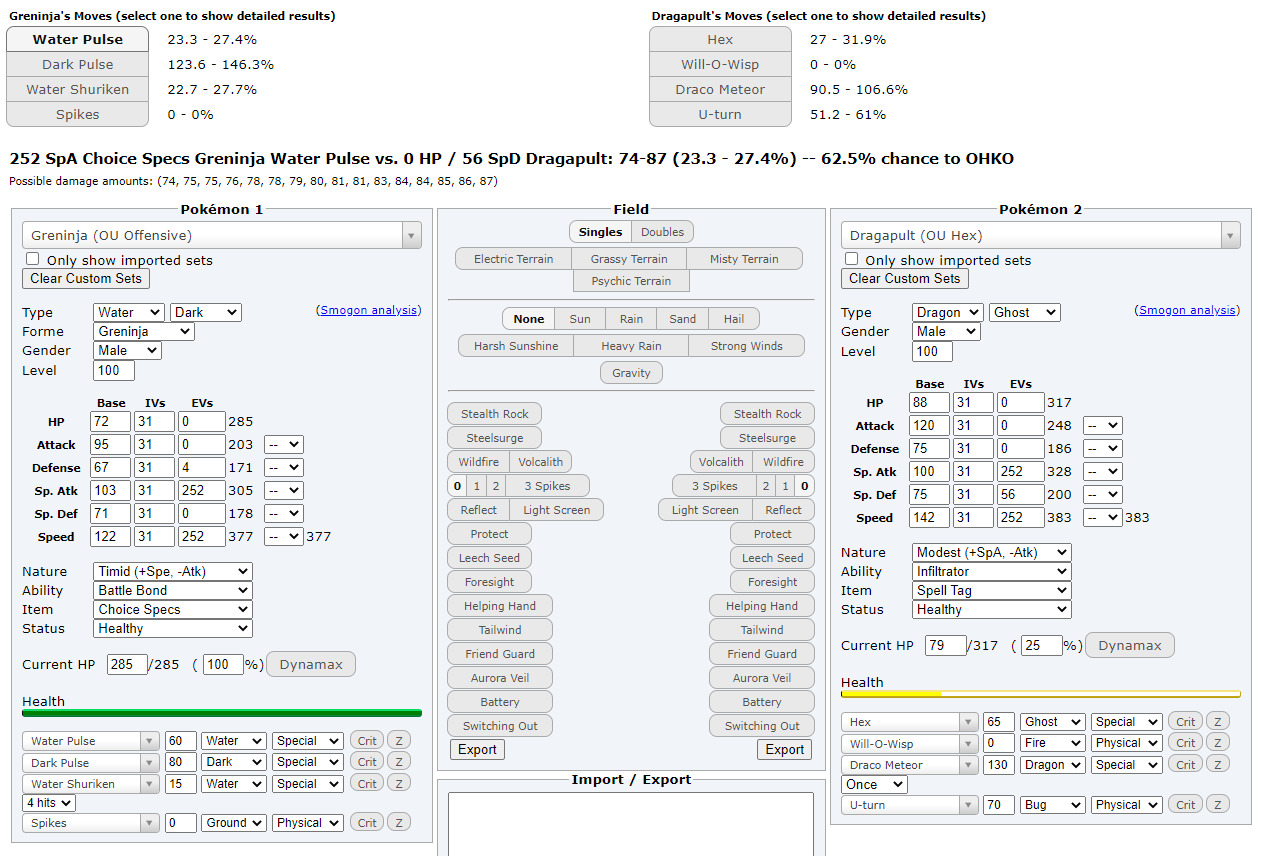The width and height of the screenshot is (1264, 856).
Task: Click Greninja's Level input field
Action: (114, 370)
